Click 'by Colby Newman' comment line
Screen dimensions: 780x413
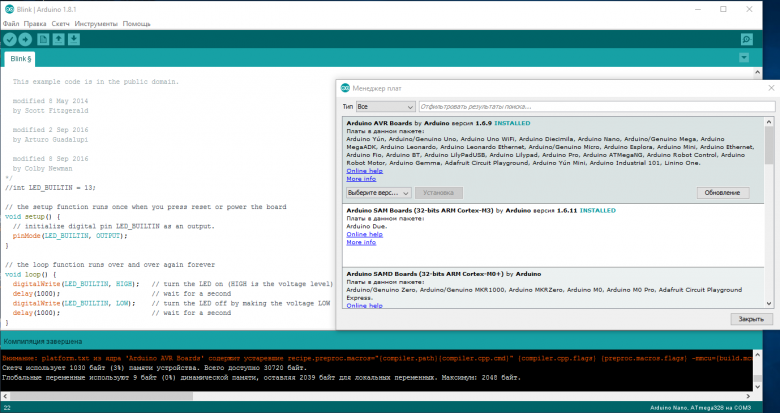coord(43,168)
